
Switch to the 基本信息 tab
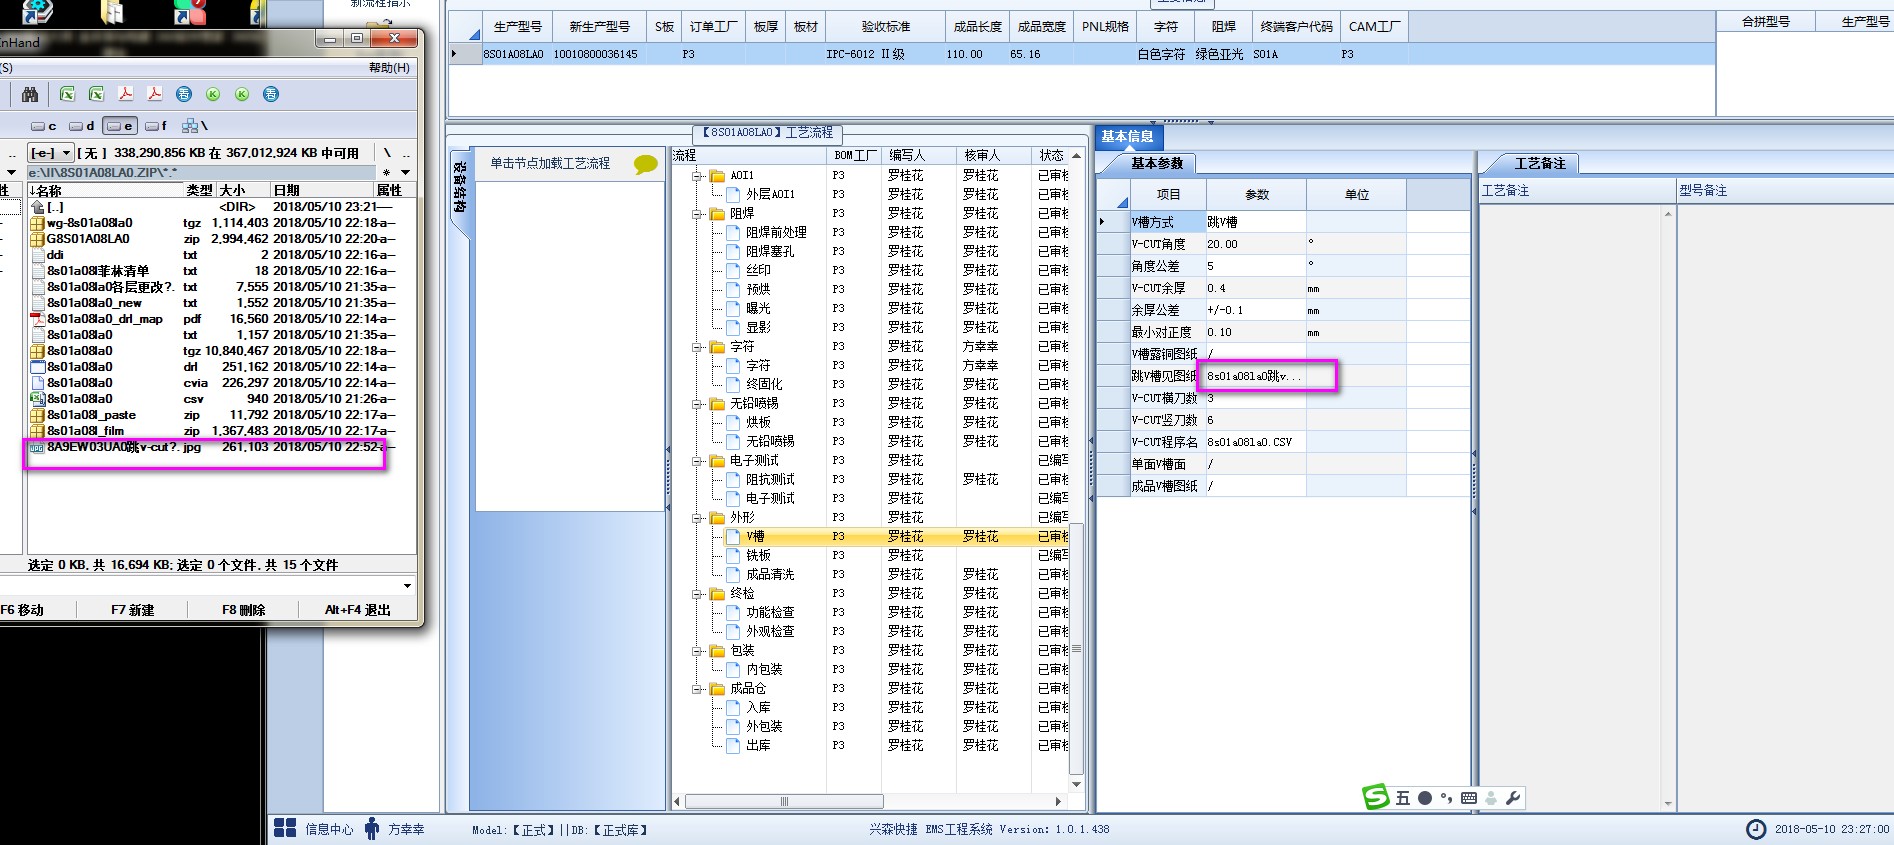(1127, 137)
